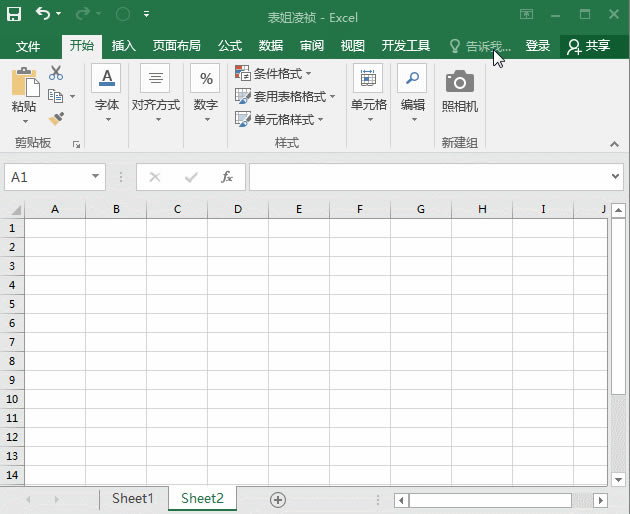The width and height of the screenshot is (630, 514).
Task: Click the 登录 sign-in button
Action: [x=538, y=46]
